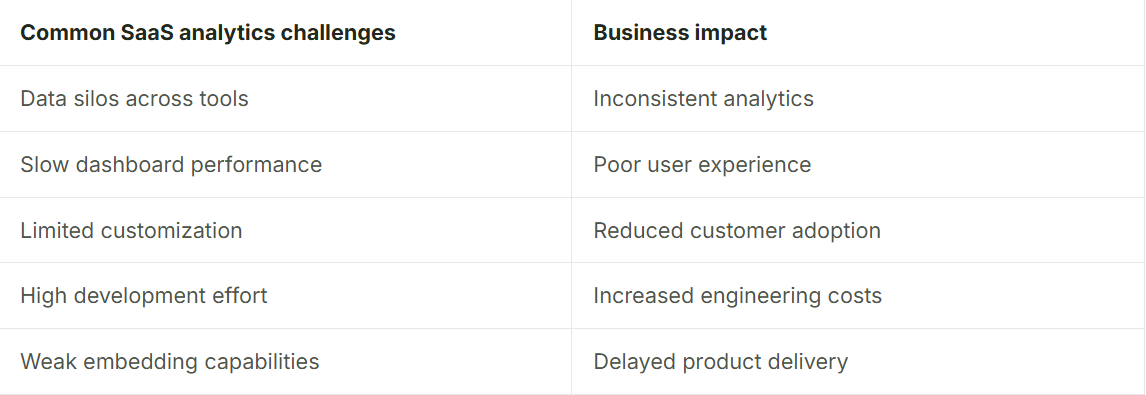
Task: Select the 'Inconsistent analytics' cell
Action: [x=858, y=99]
